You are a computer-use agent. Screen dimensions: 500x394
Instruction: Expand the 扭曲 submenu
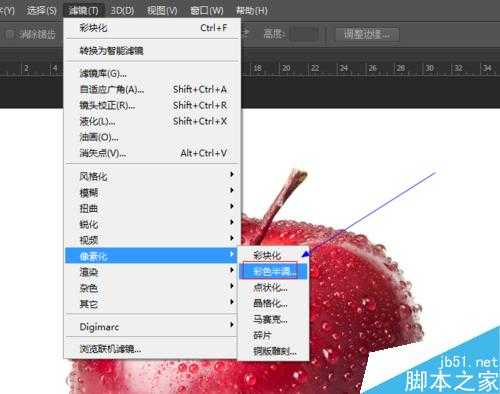[x=152, y=208]
